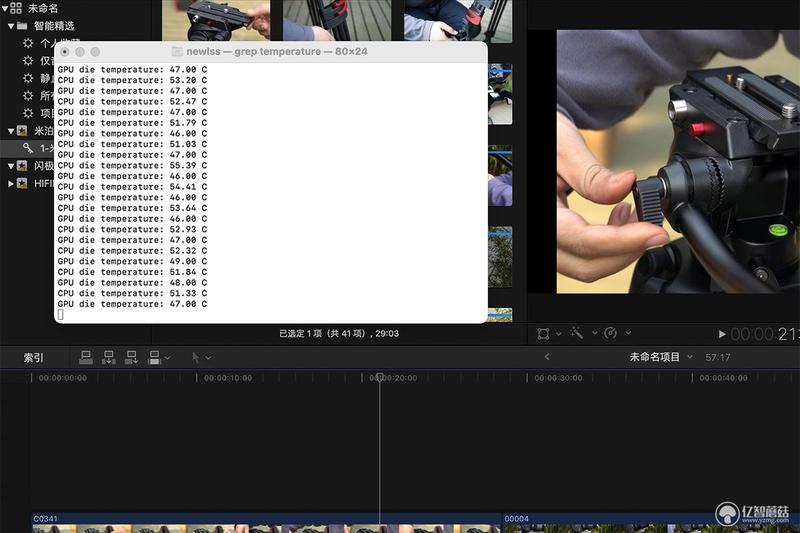This screenshot has width=800, height=533.
Task: Click the Terminal cursor block on last line
Action: tap(61, 315)
